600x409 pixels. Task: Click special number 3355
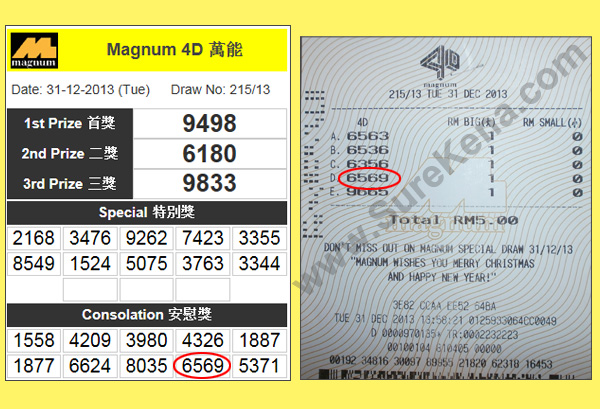(x=259, y=238)
